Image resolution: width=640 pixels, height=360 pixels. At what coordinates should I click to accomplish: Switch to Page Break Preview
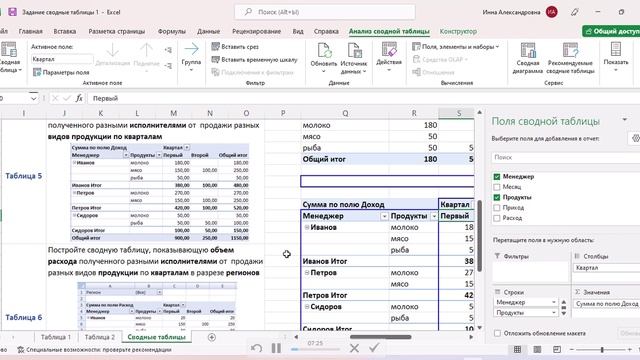(x=557, y=349)
